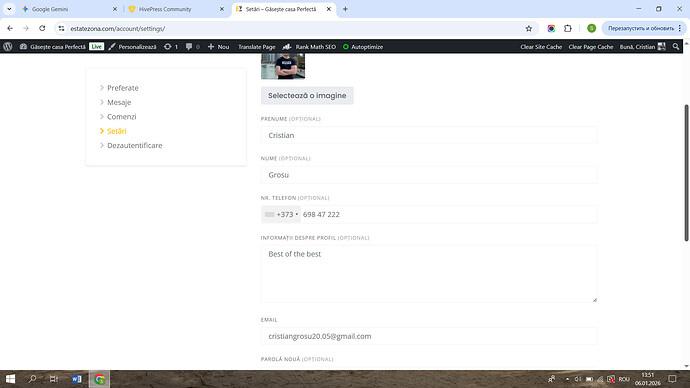Go back in browser history
The width and height of the screenshot is (690, 388).
pyautogui.click(x=10, y=28)
